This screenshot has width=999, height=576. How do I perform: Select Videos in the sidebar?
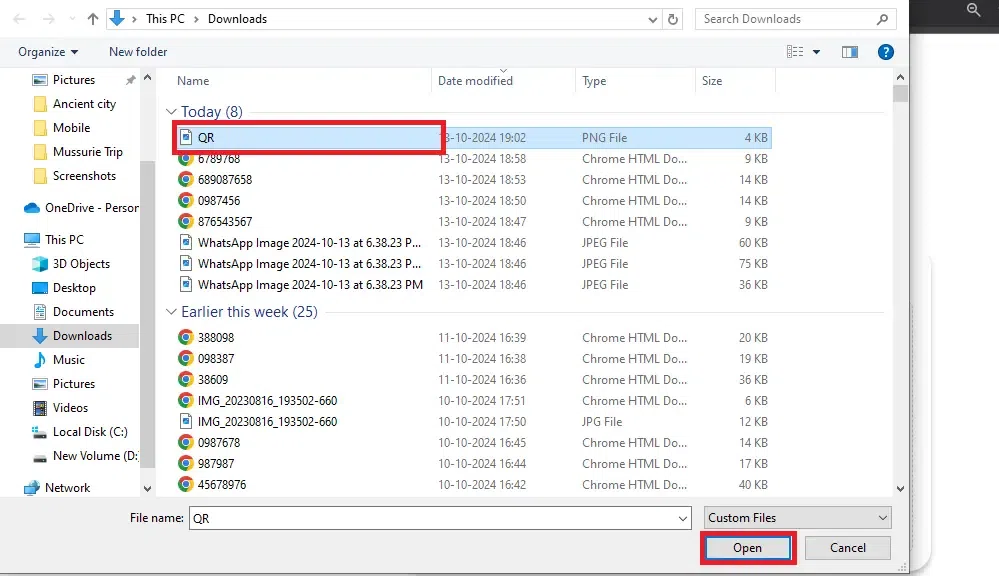pos(70,408)
